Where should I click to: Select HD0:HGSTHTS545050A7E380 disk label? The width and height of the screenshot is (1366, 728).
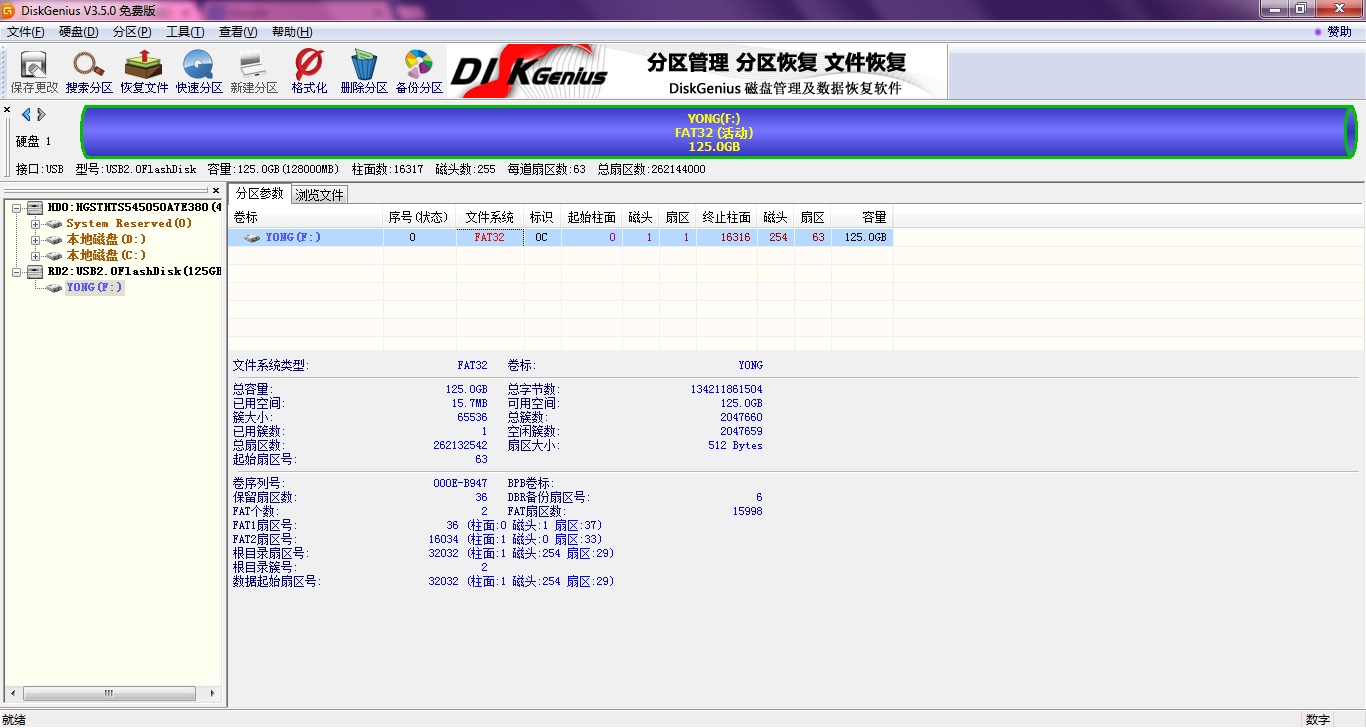coord(134,208)
